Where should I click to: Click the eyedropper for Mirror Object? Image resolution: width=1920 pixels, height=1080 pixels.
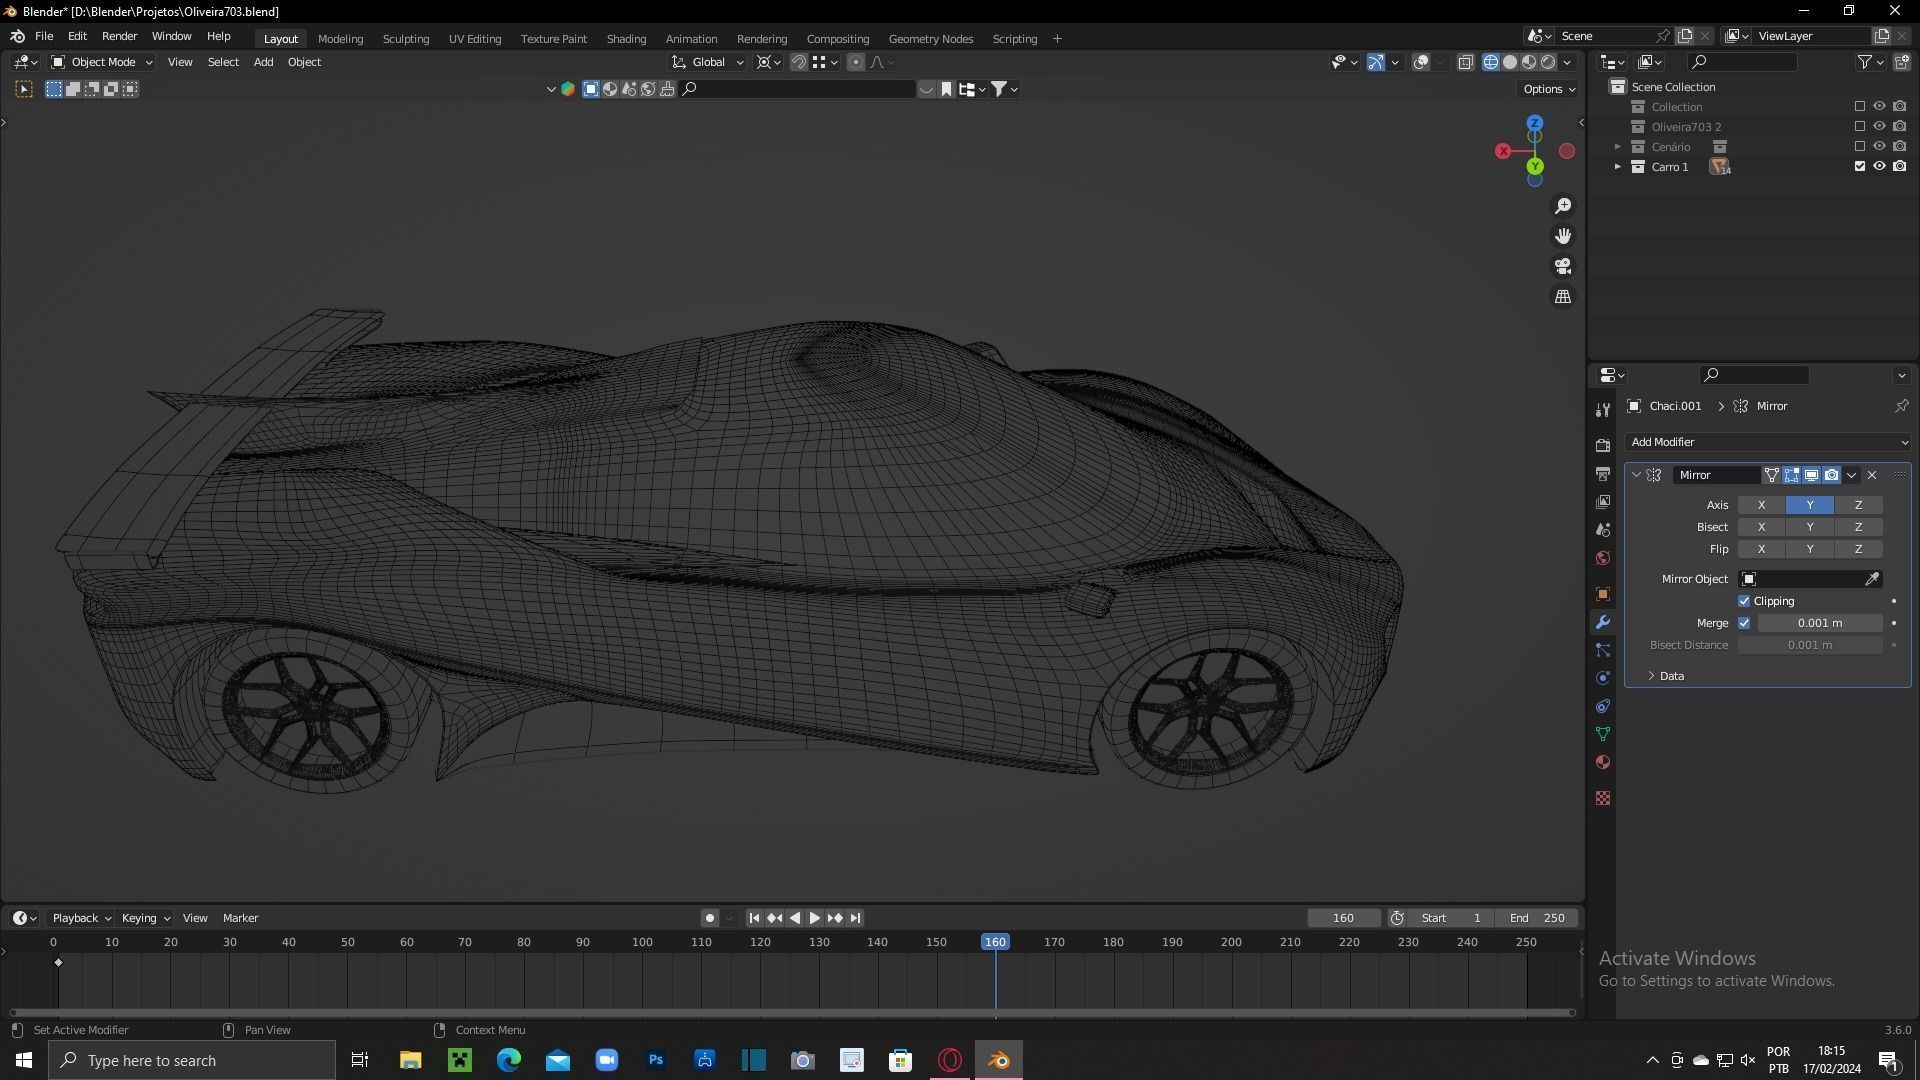pyautogui.click(x=1872, y=579)
